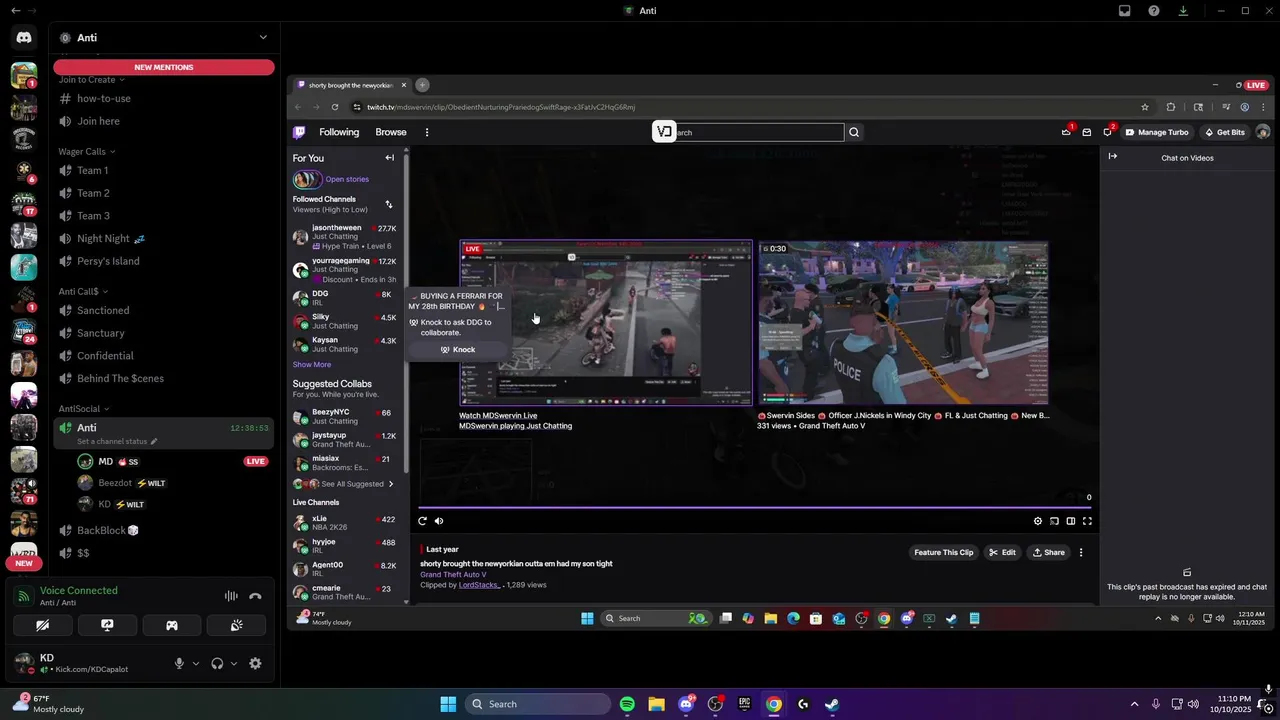Join the Sanctioned voice channel
Image resolution: width=1280 pixels, height=720 pixels.
click(x=164, y=310)
